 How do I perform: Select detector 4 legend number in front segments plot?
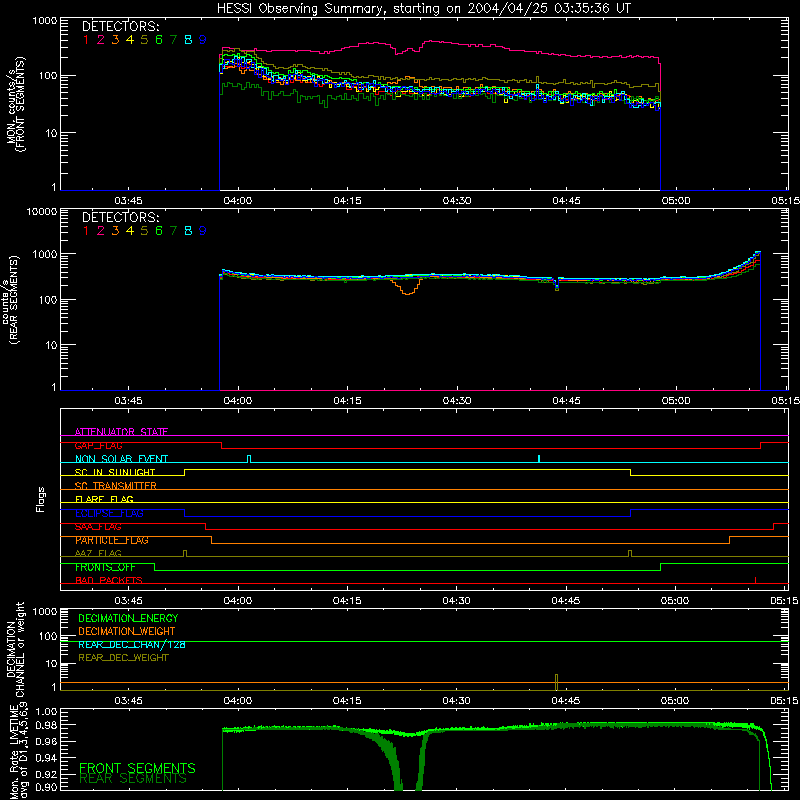pos(130,40)
